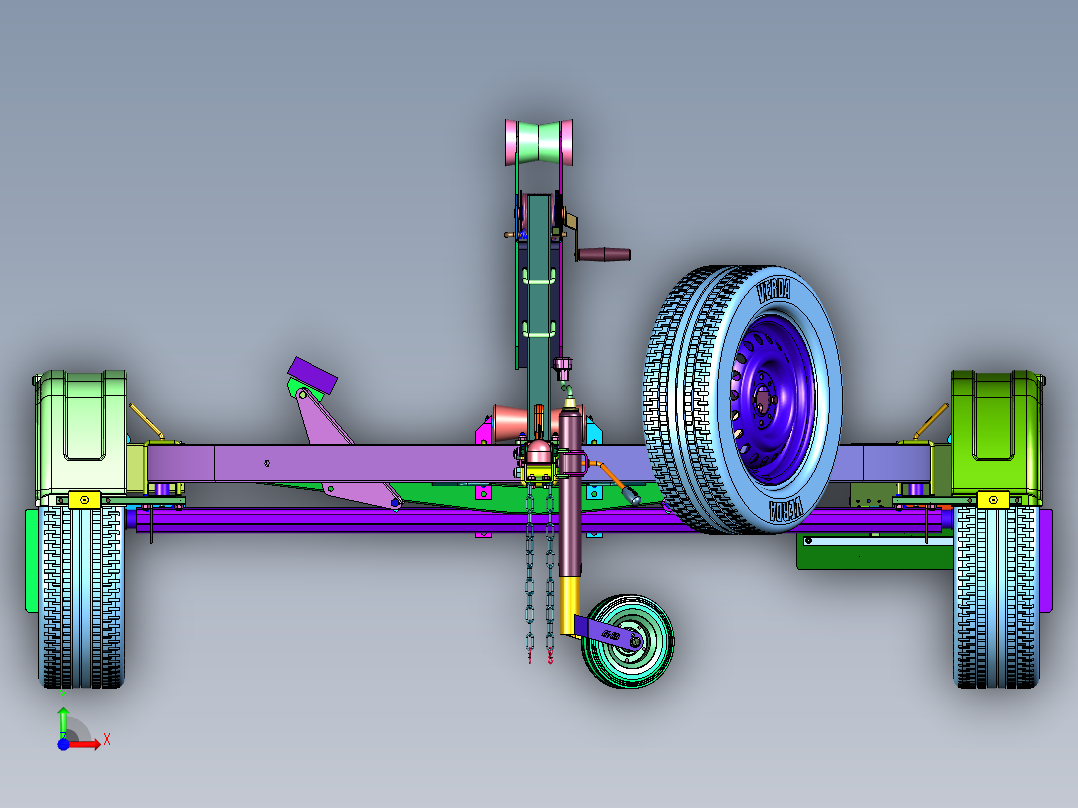Select the hanging safety chains
The width and height of the screenshot is (1078, 808).
pos(540,574)
